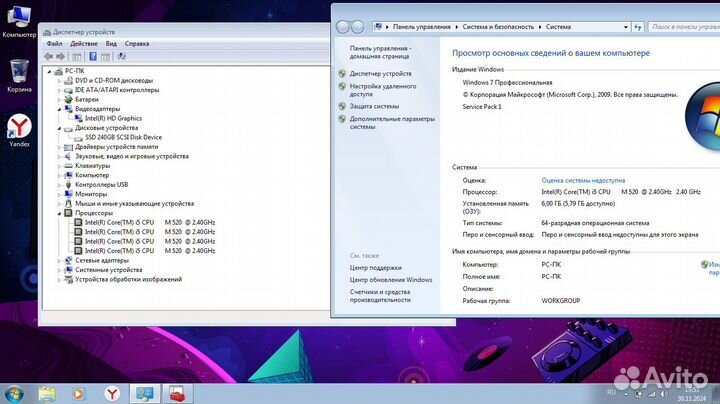
Task: Launch Yandex browser from the desktop shortcut
Action: (19, 130)
